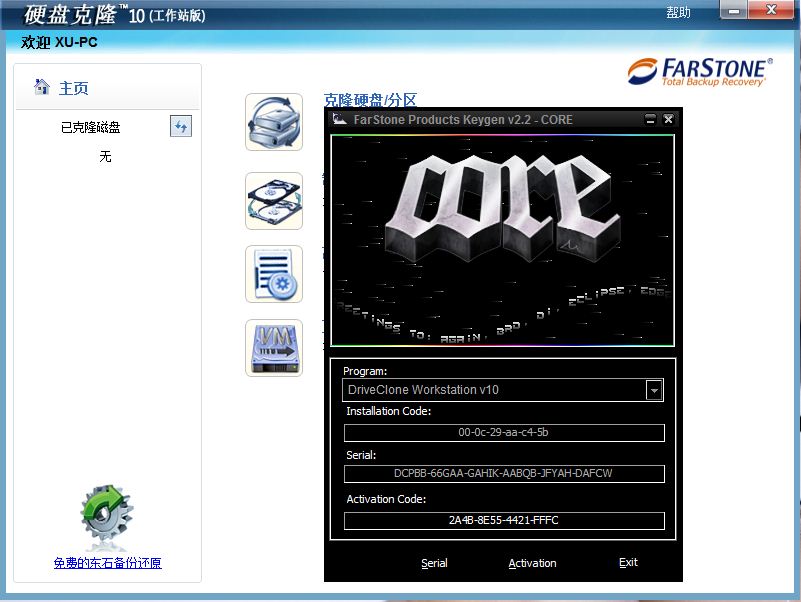This screenshot has height=602, width=801.
Task: Click the clone disk/partition icon
Action: click(x=274, y=122)
